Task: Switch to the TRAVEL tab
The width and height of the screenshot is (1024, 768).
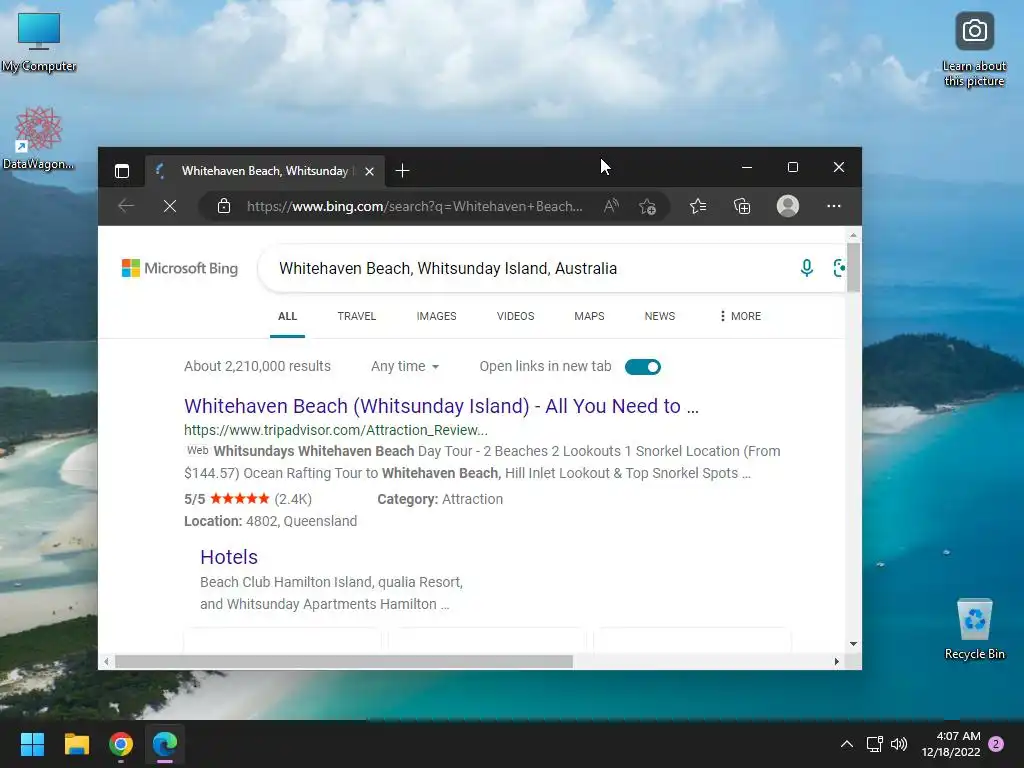Action: tap(357, 316)
